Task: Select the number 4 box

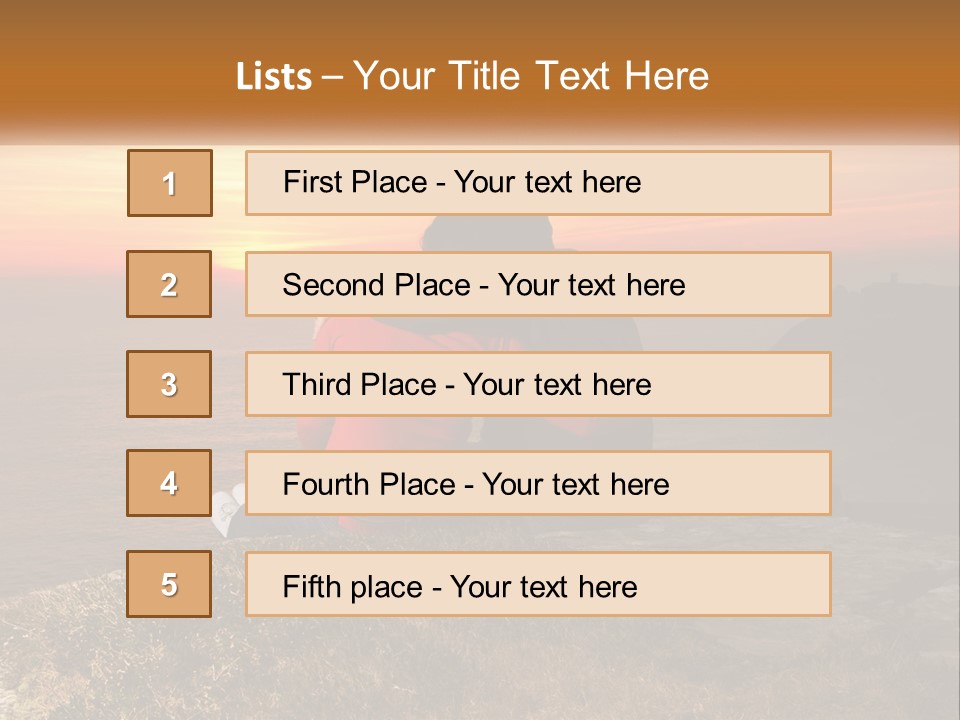Action: point(169,483)
